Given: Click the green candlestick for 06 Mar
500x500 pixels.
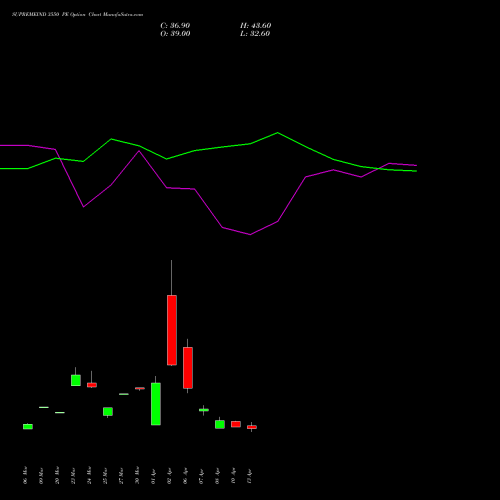Looking at the screenshot, I should pos(28,426).
